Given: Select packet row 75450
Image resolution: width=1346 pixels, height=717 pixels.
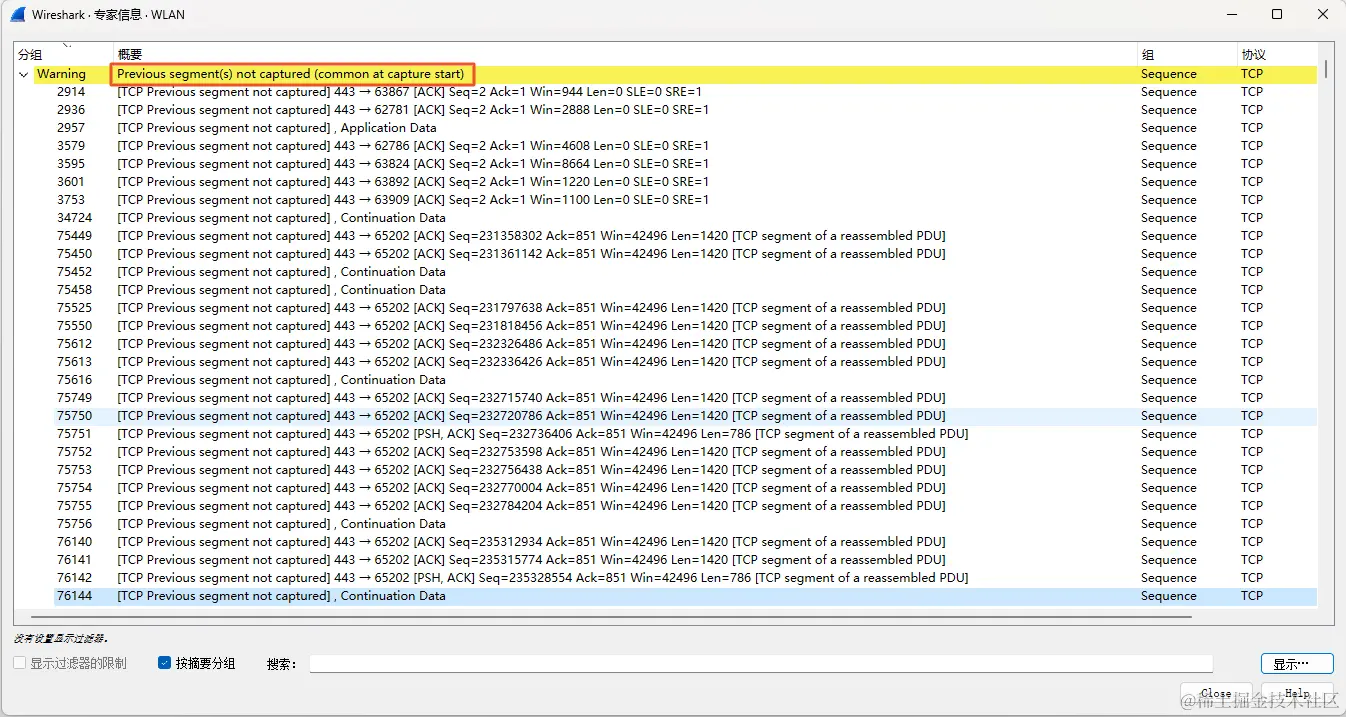Looking at the screenshot, I should click(x=685, y=254).
